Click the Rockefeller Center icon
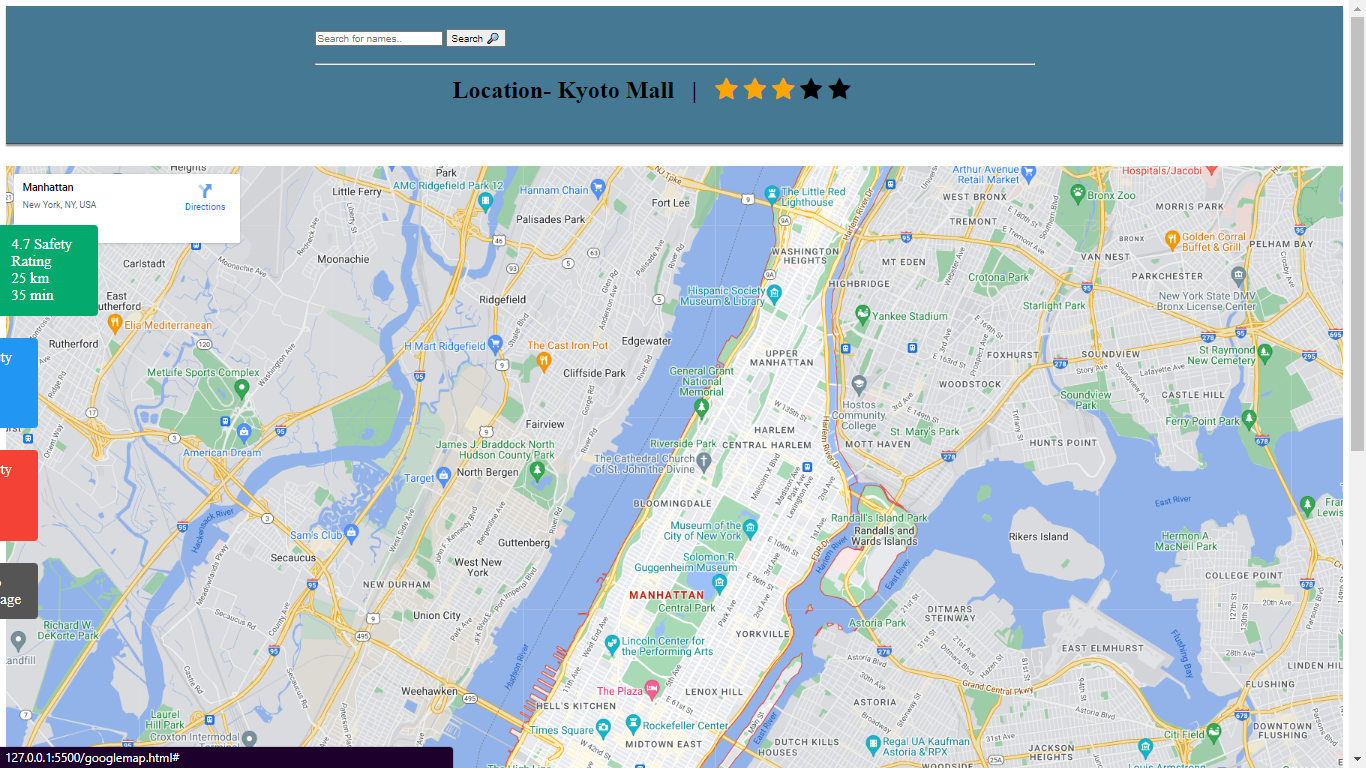Screen dimensions: 1366x768 pyautogui.click(x=632, y=722)
